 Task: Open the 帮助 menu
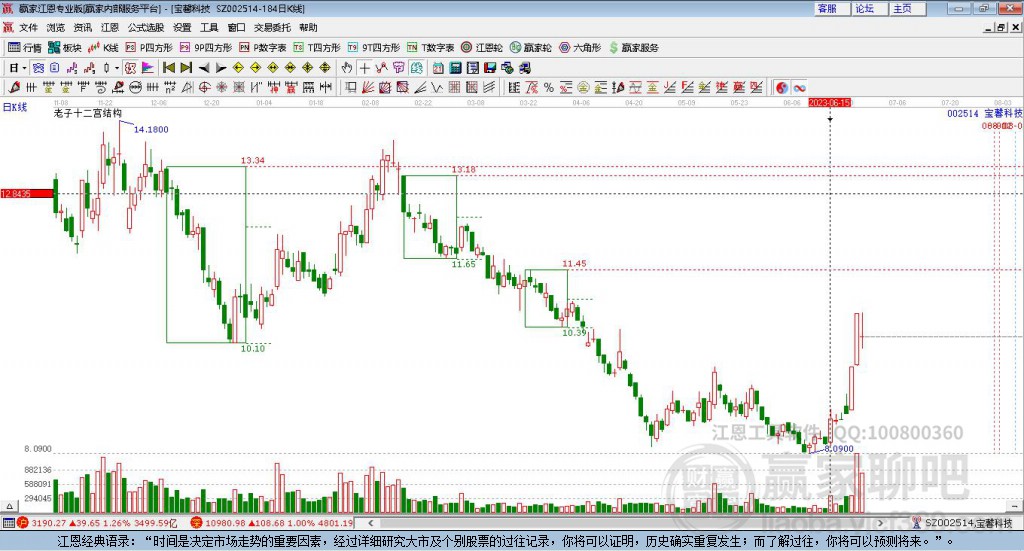pyautogui.click(x=308, y=27)
